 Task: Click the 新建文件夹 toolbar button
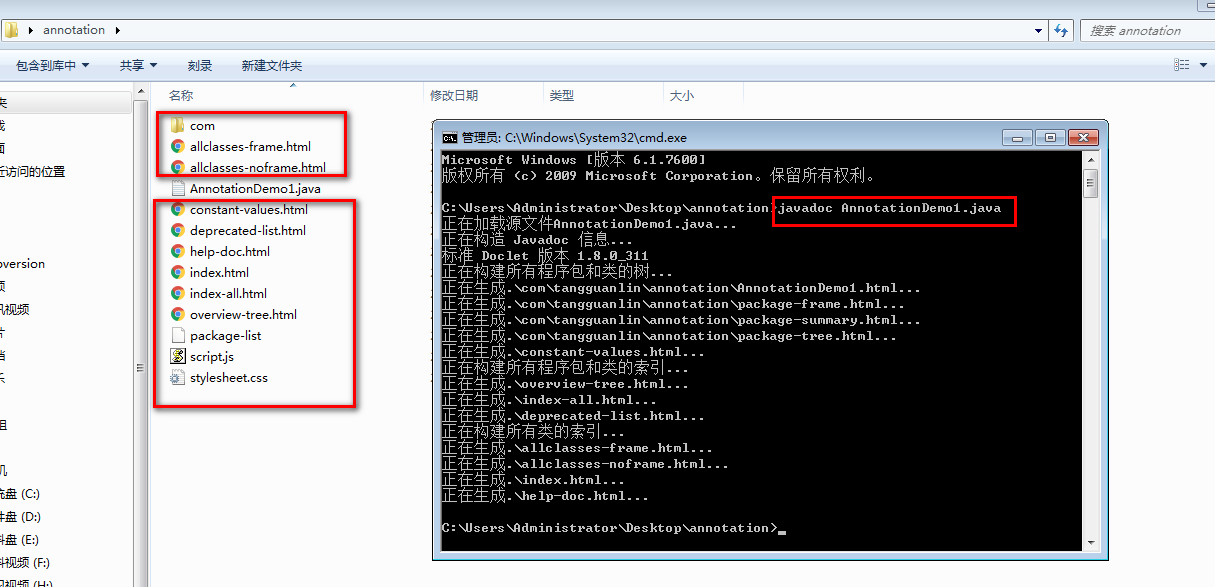click(272, 65)
